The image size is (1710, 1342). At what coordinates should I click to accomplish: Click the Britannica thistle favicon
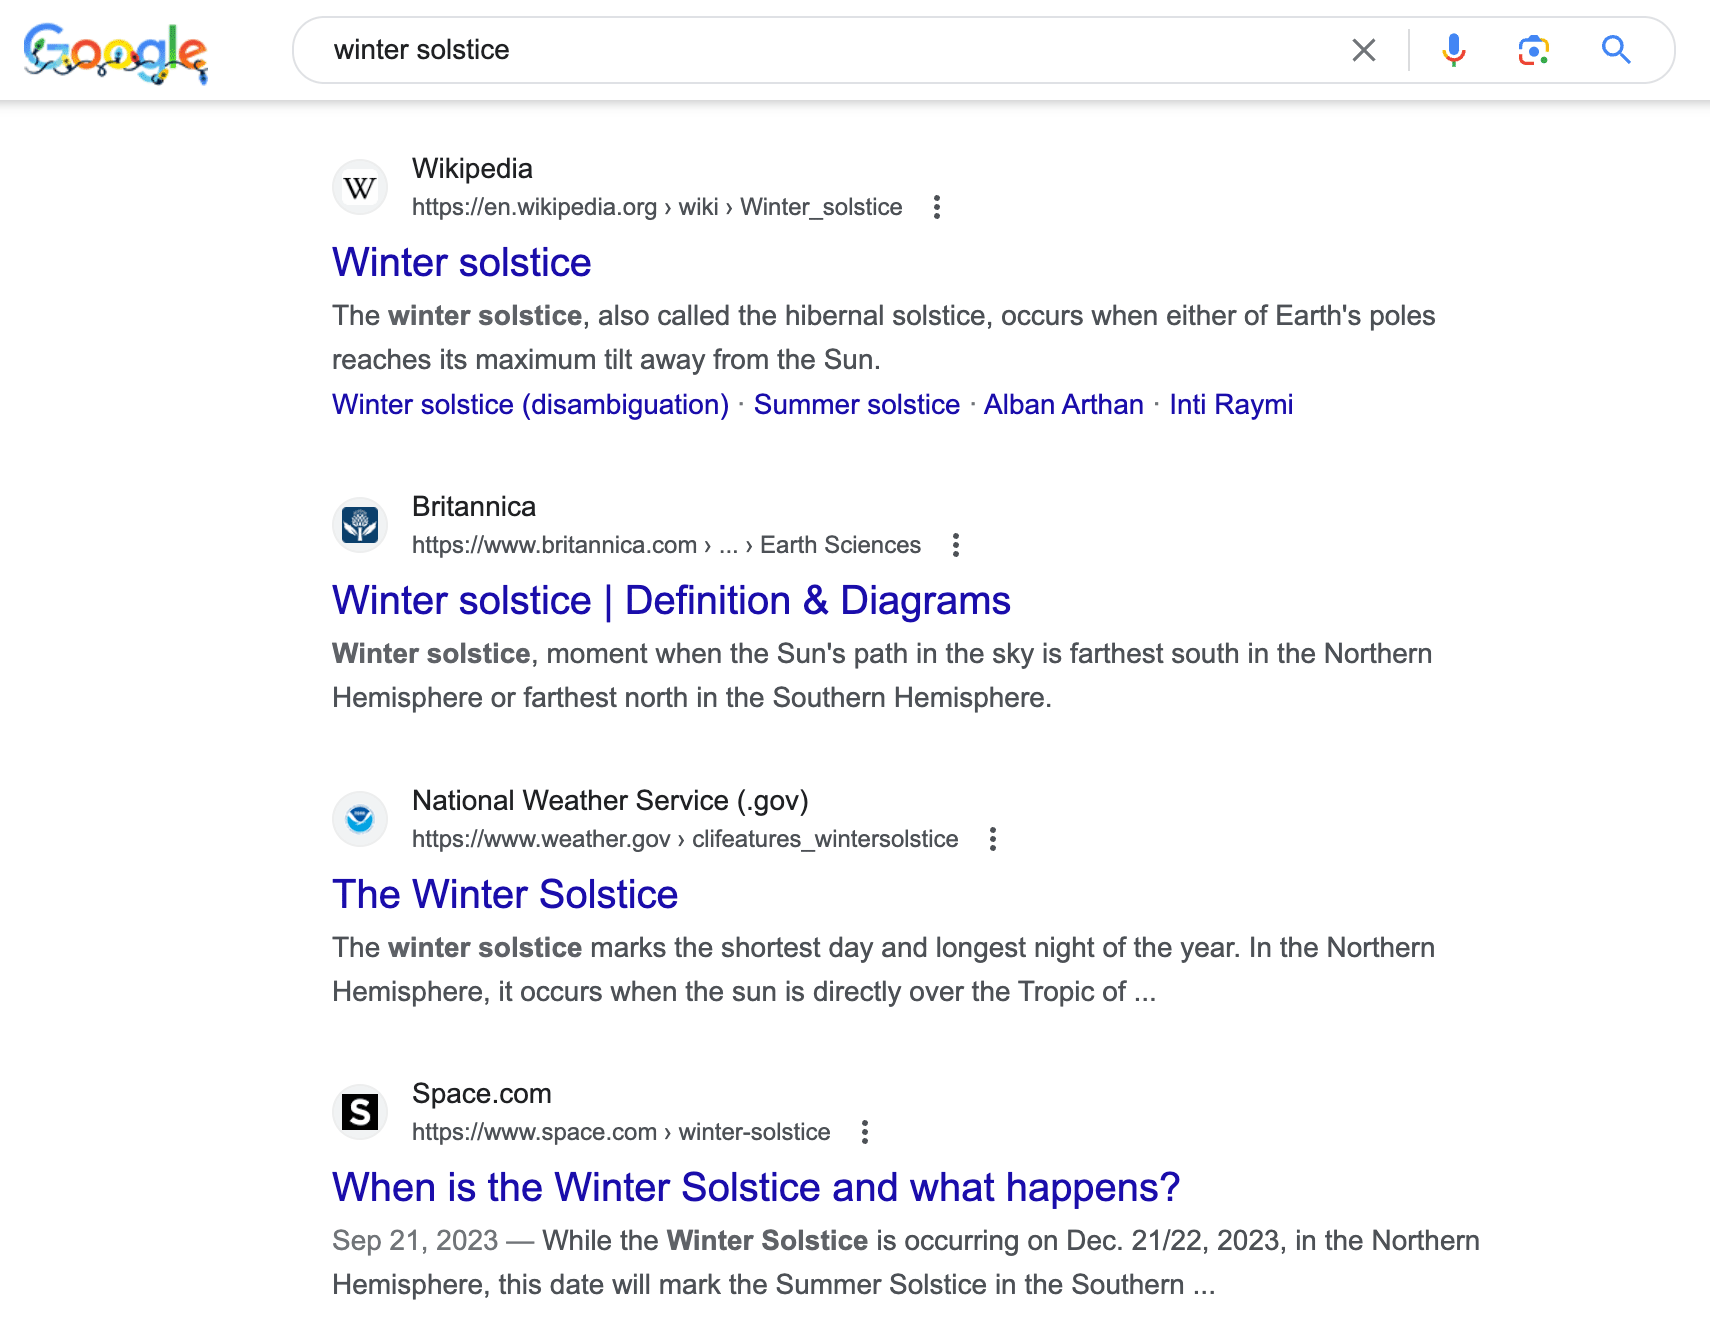359,524
